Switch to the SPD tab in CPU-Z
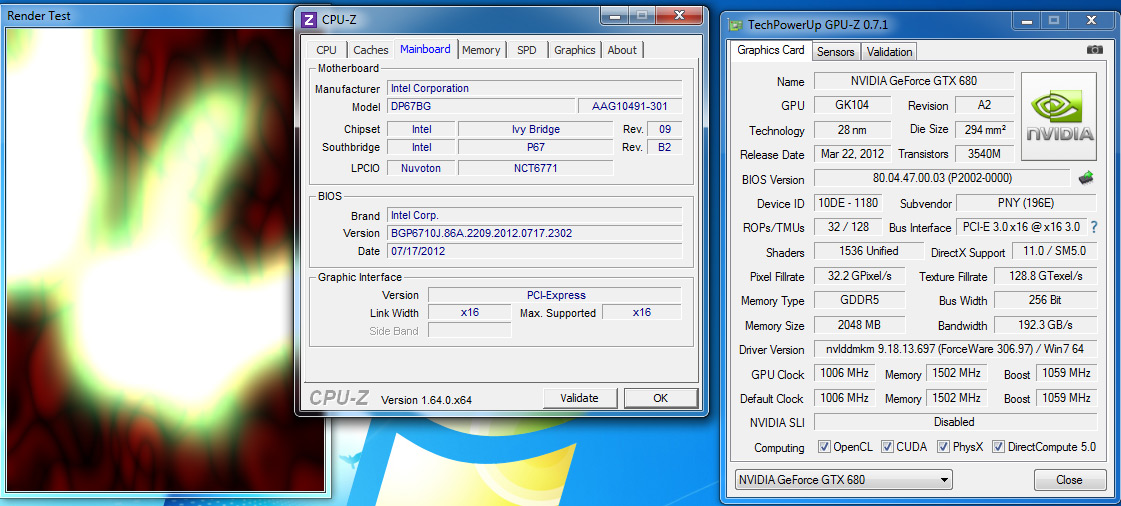 (527, 50)
